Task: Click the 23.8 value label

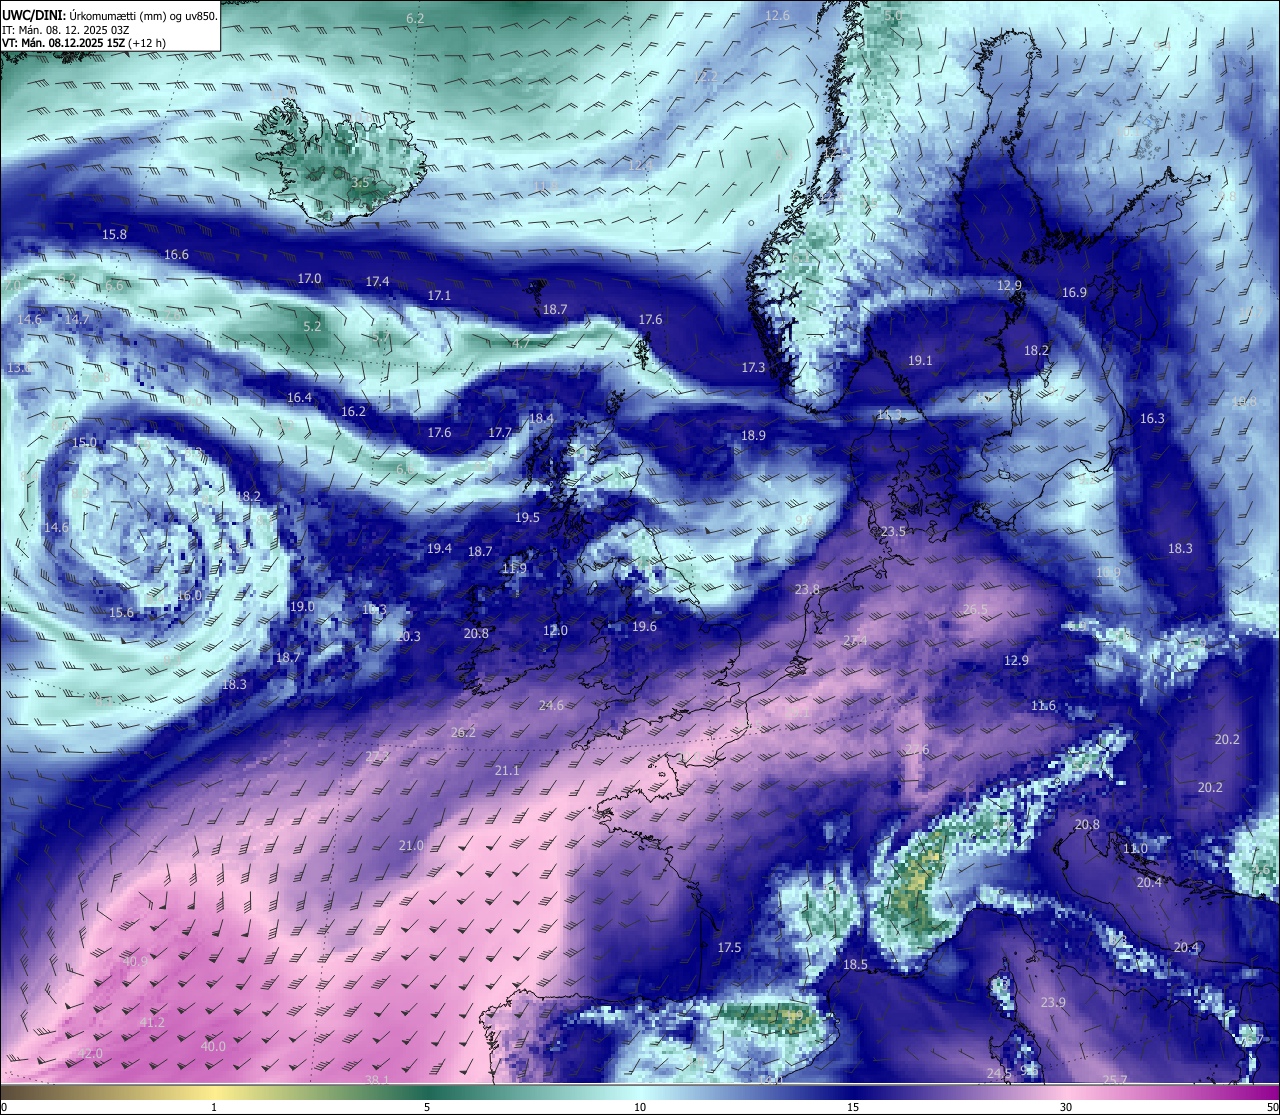Action: [807, 589]
